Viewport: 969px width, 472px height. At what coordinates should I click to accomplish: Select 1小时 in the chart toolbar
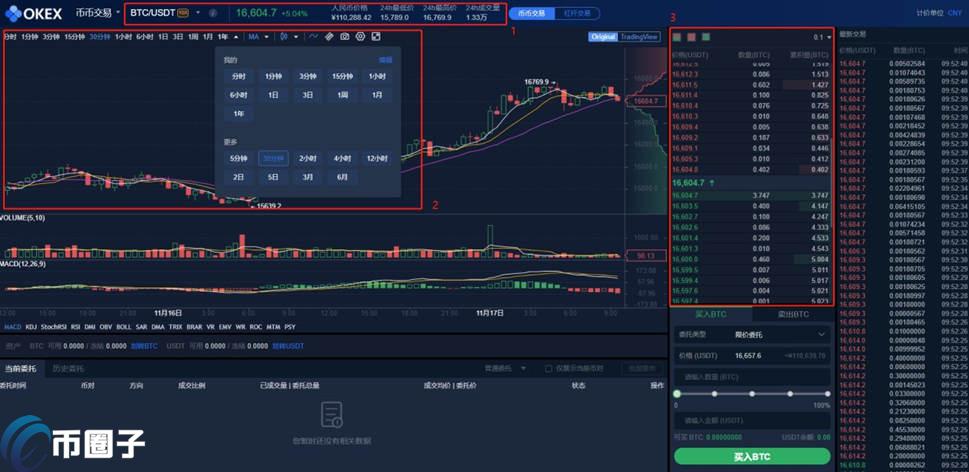click(124, 37)
